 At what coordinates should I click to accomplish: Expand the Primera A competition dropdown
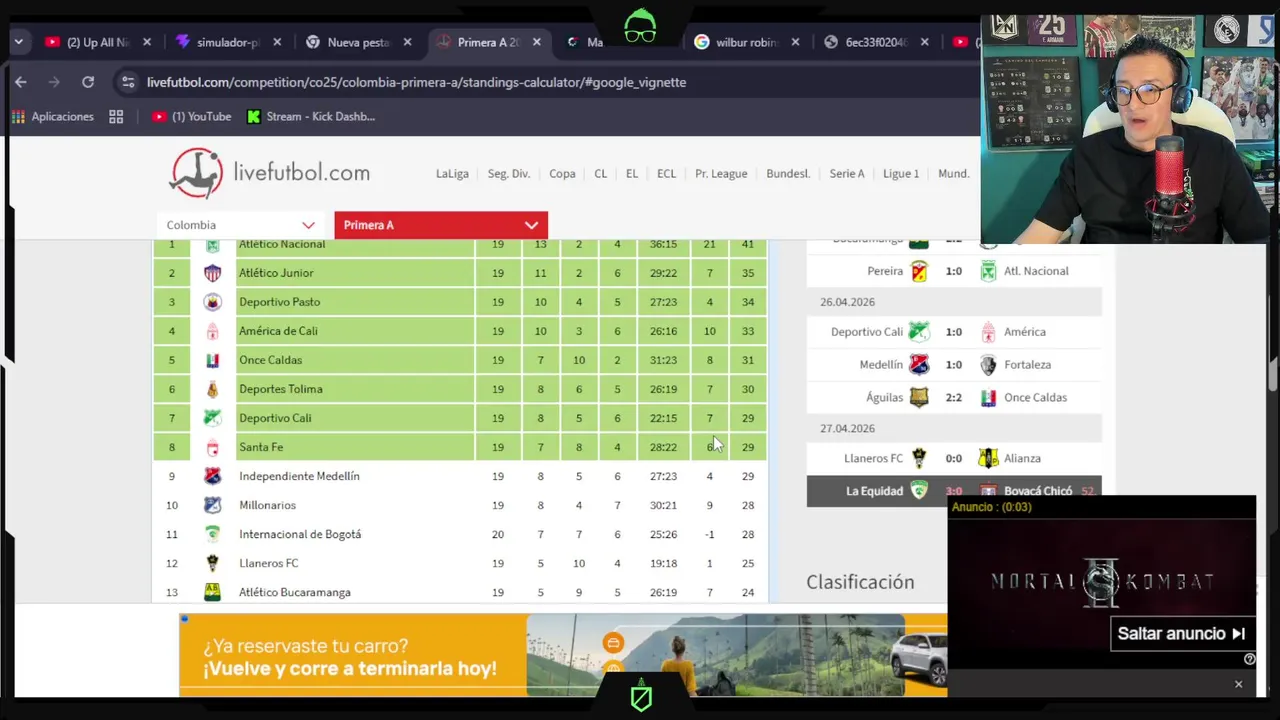coord(441,225)
